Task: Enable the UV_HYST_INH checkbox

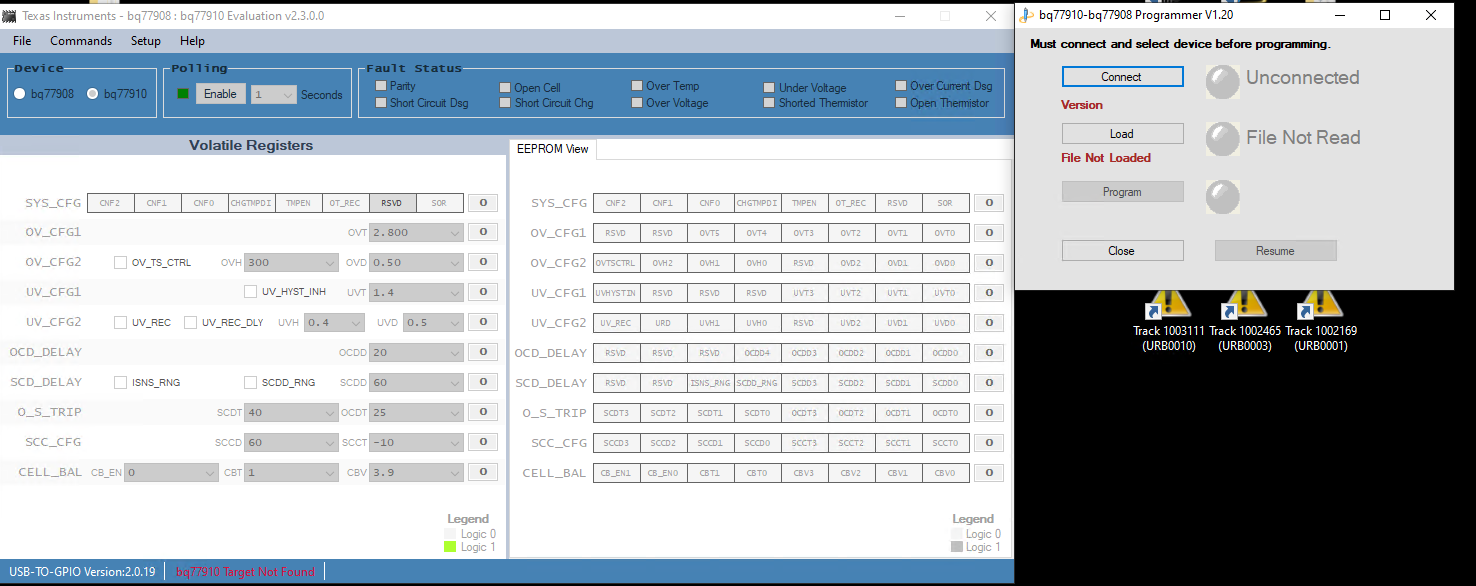Action: [x=251, y=292]
